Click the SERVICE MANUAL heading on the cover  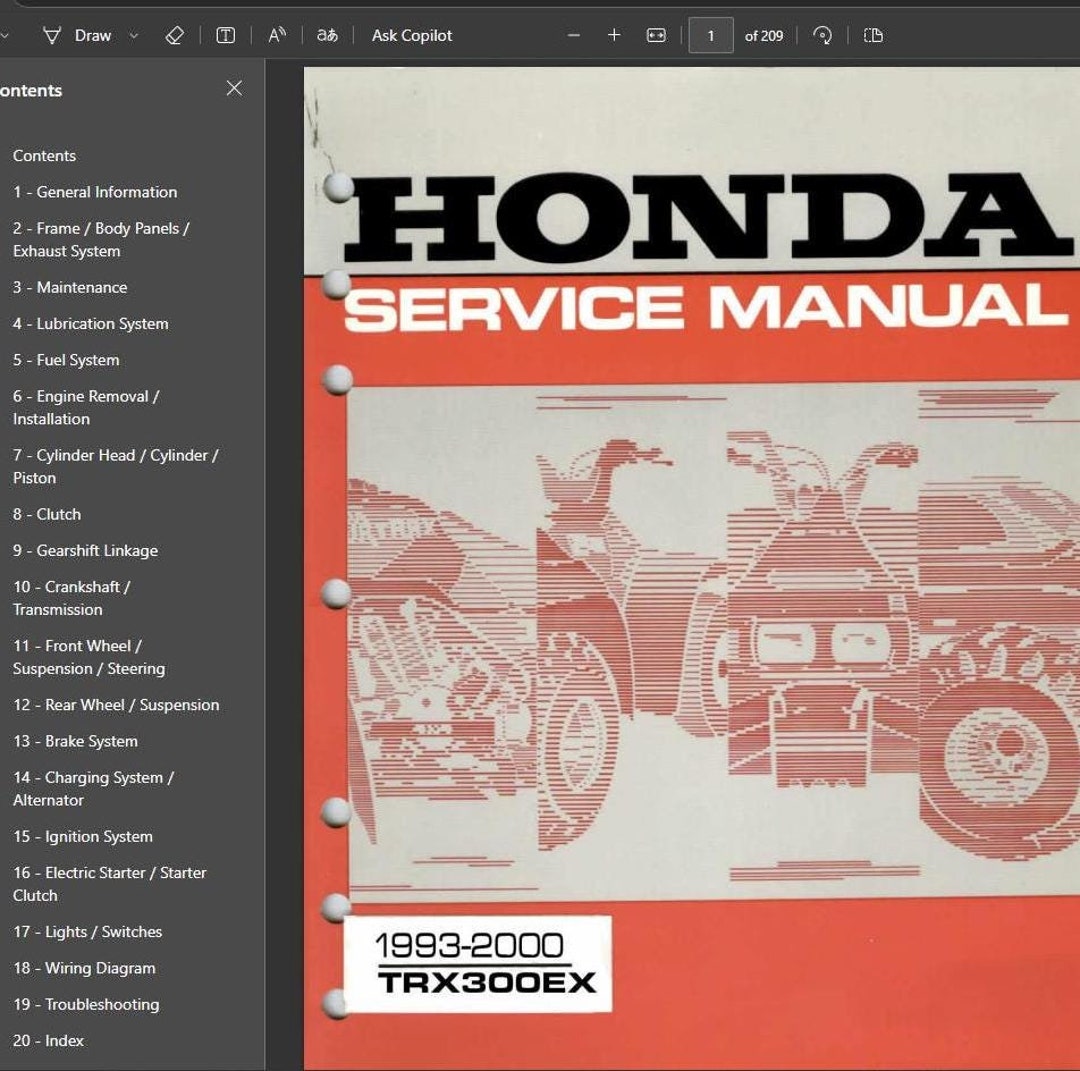[x=706, y=306]
